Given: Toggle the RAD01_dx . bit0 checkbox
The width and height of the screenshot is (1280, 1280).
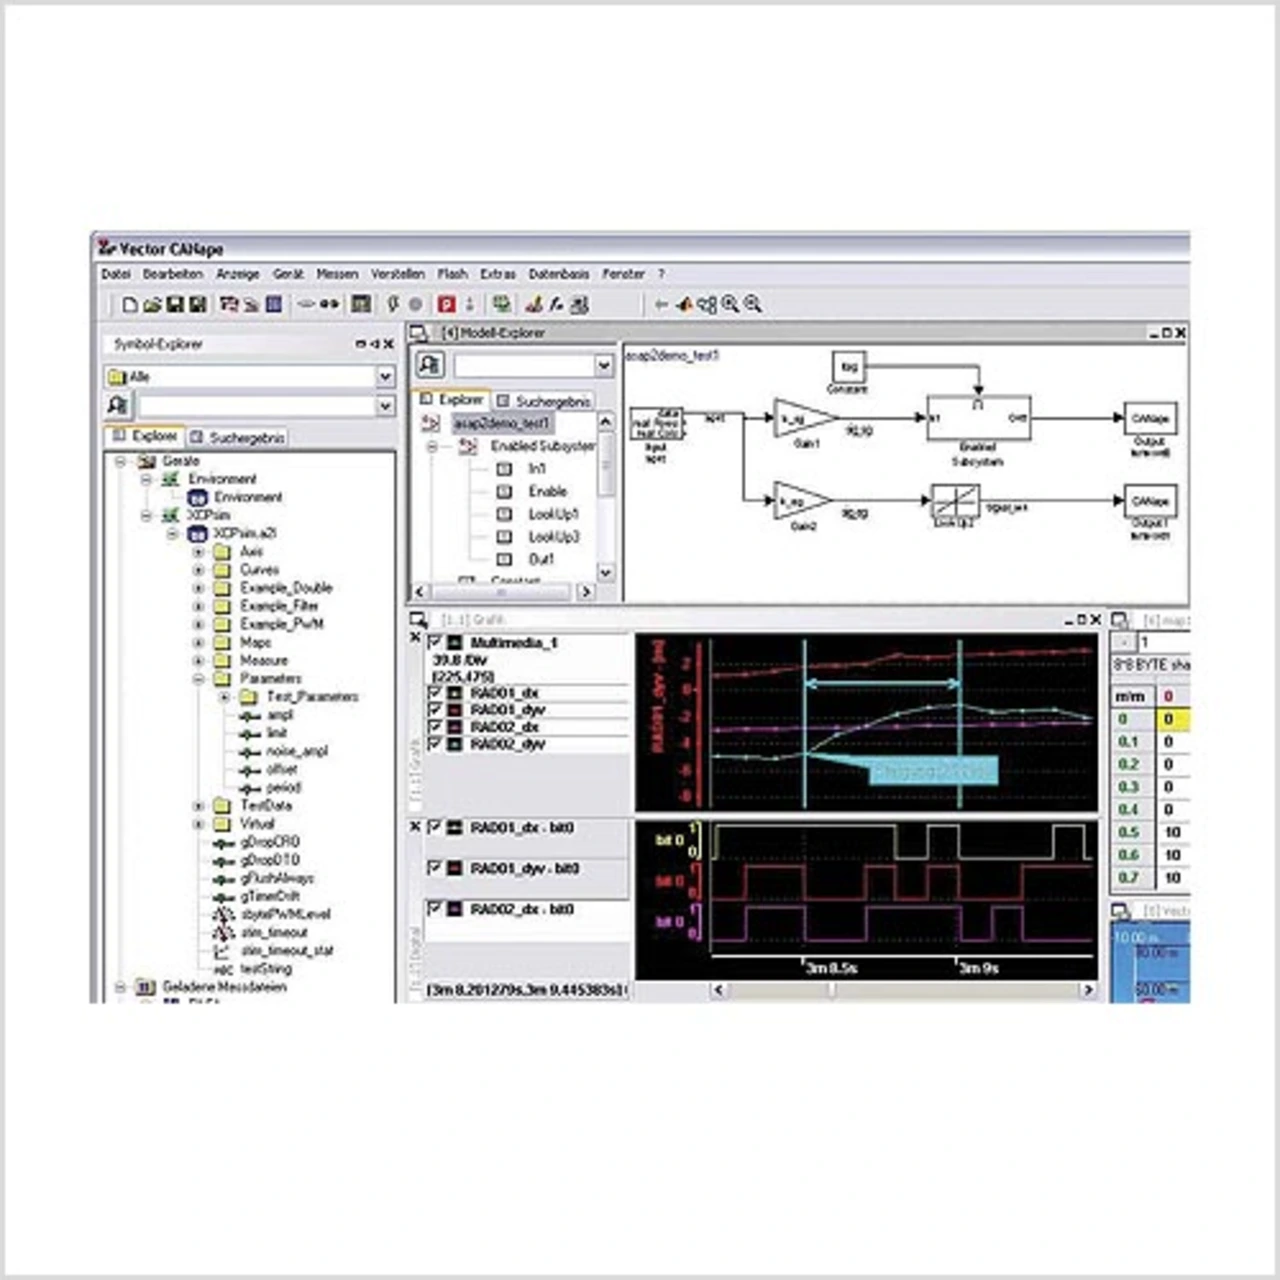Looking at the screenshot, I should (x=435, y=827).
